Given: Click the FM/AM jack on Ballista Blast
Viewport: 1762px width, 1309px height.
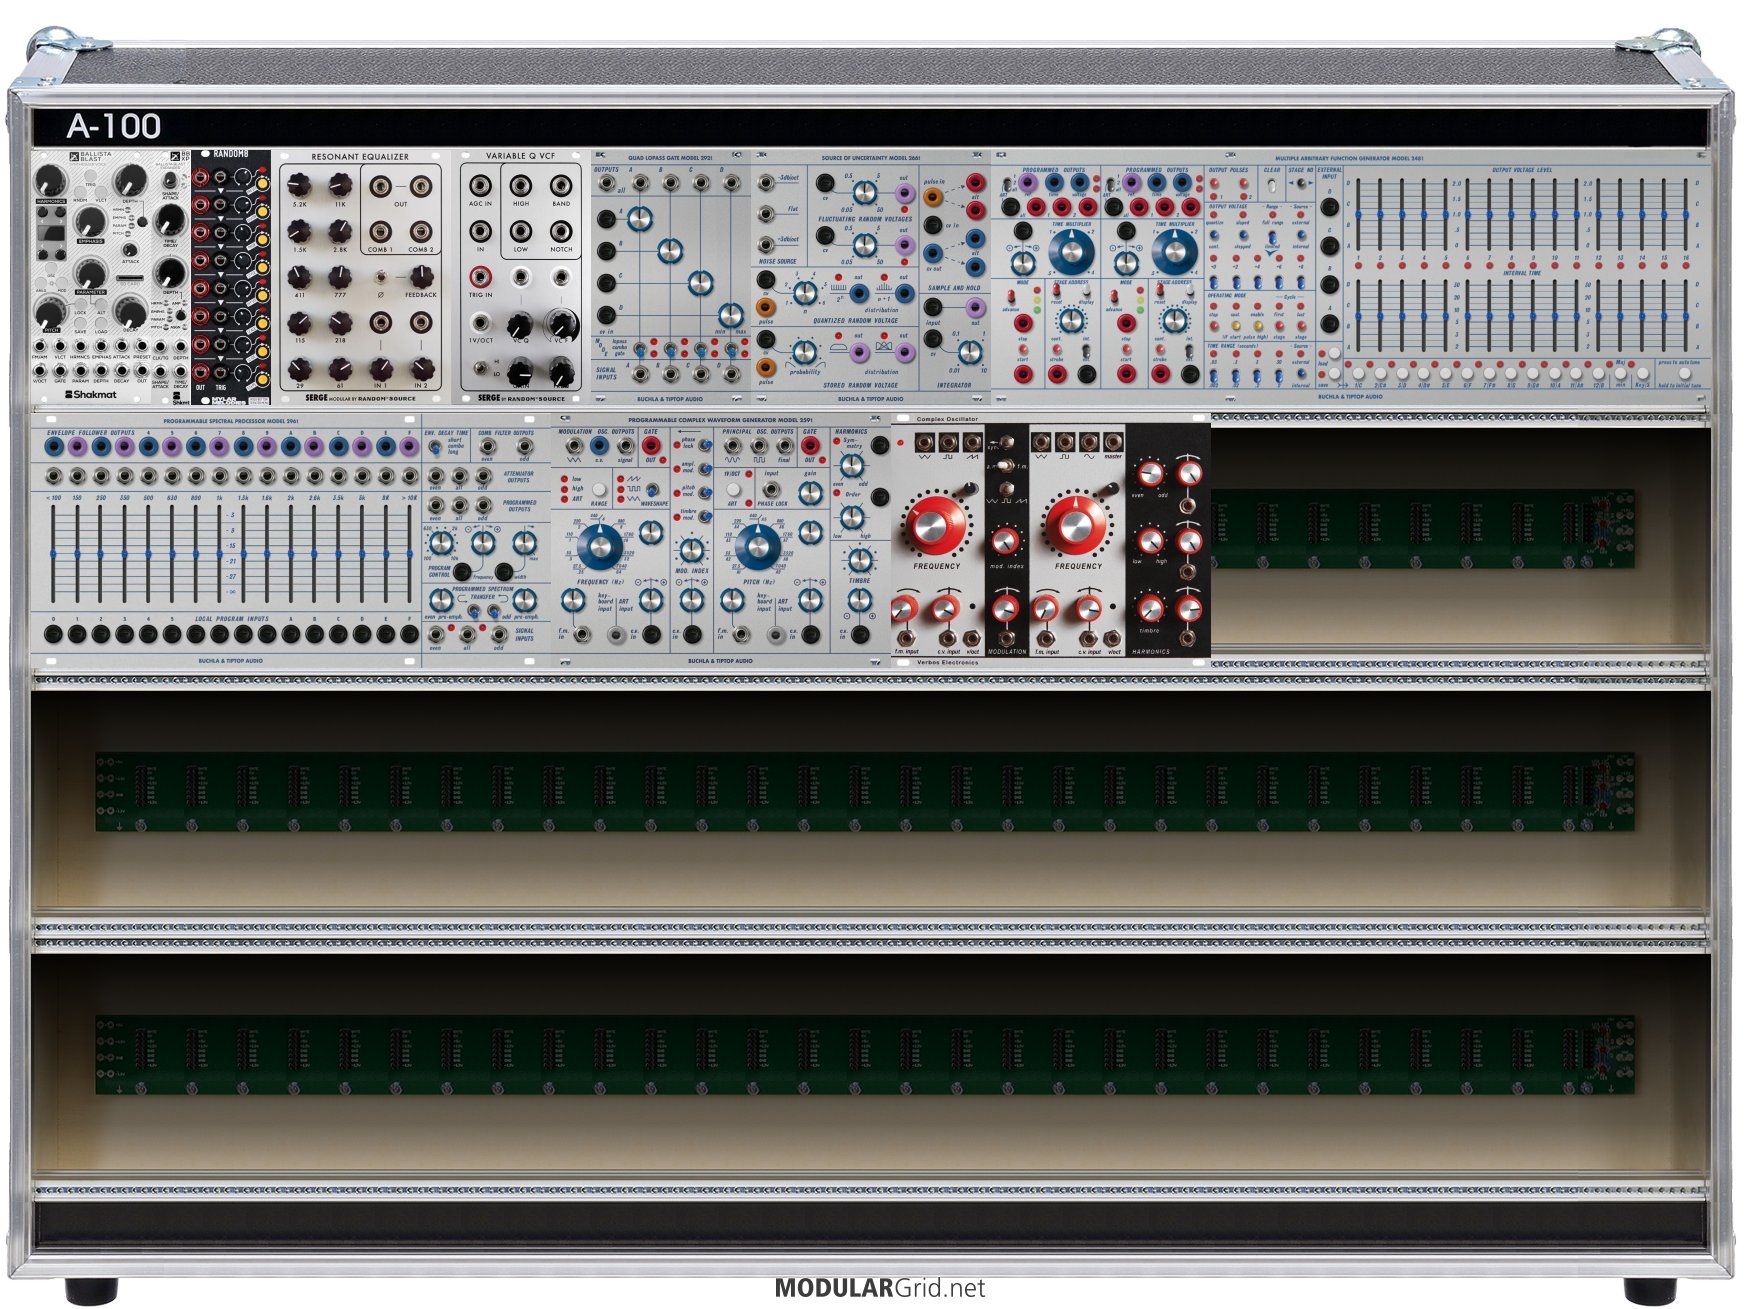Looking at the screenshot, I should 40,347.
